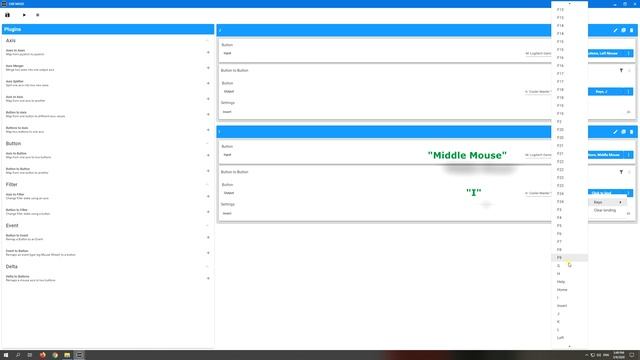Open Chrome from the taskbar

[x=55, y=355]
